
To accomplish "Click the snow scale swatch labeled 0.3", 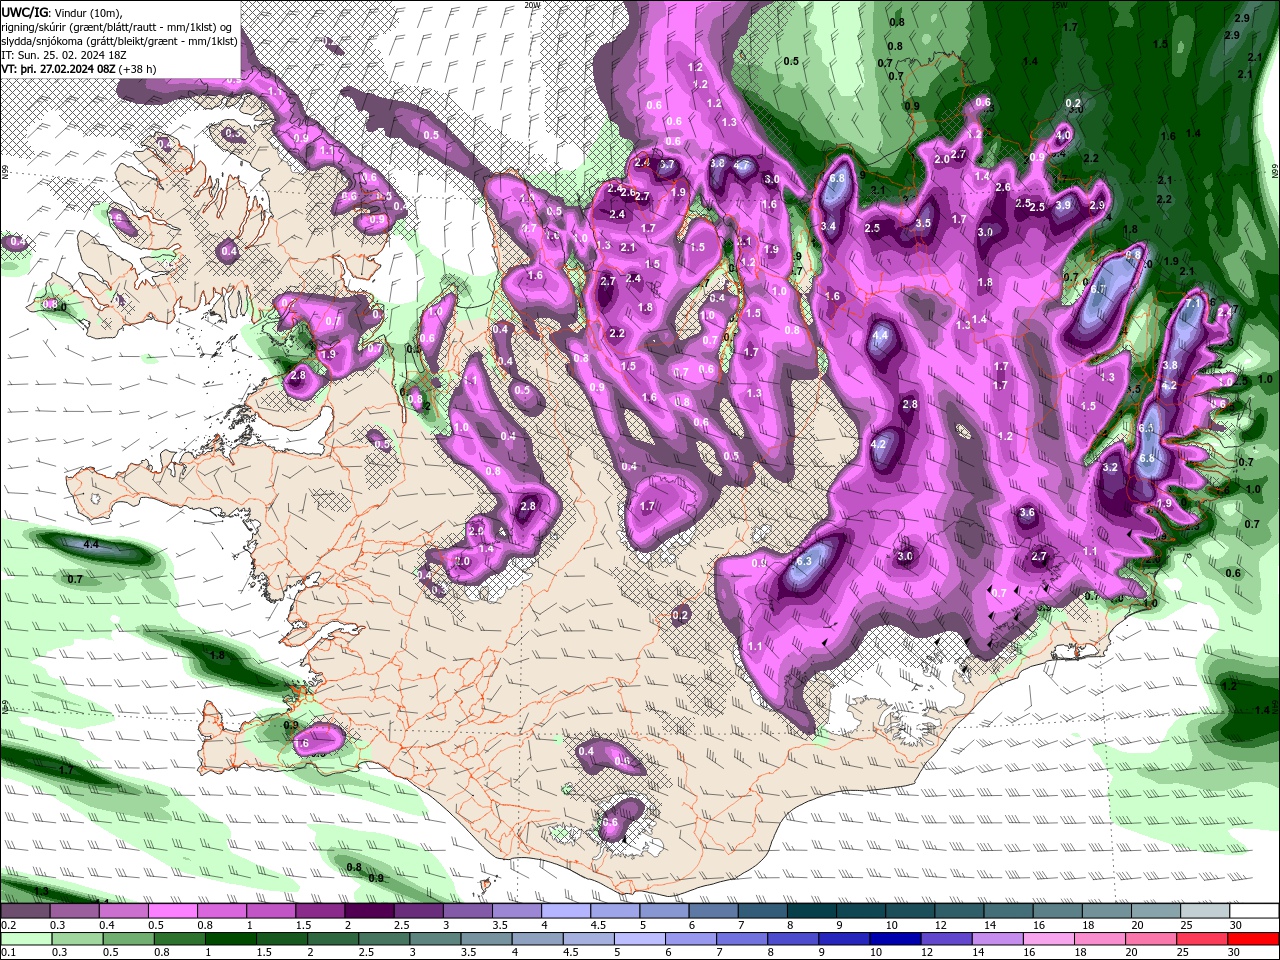I will click(74, 911).
